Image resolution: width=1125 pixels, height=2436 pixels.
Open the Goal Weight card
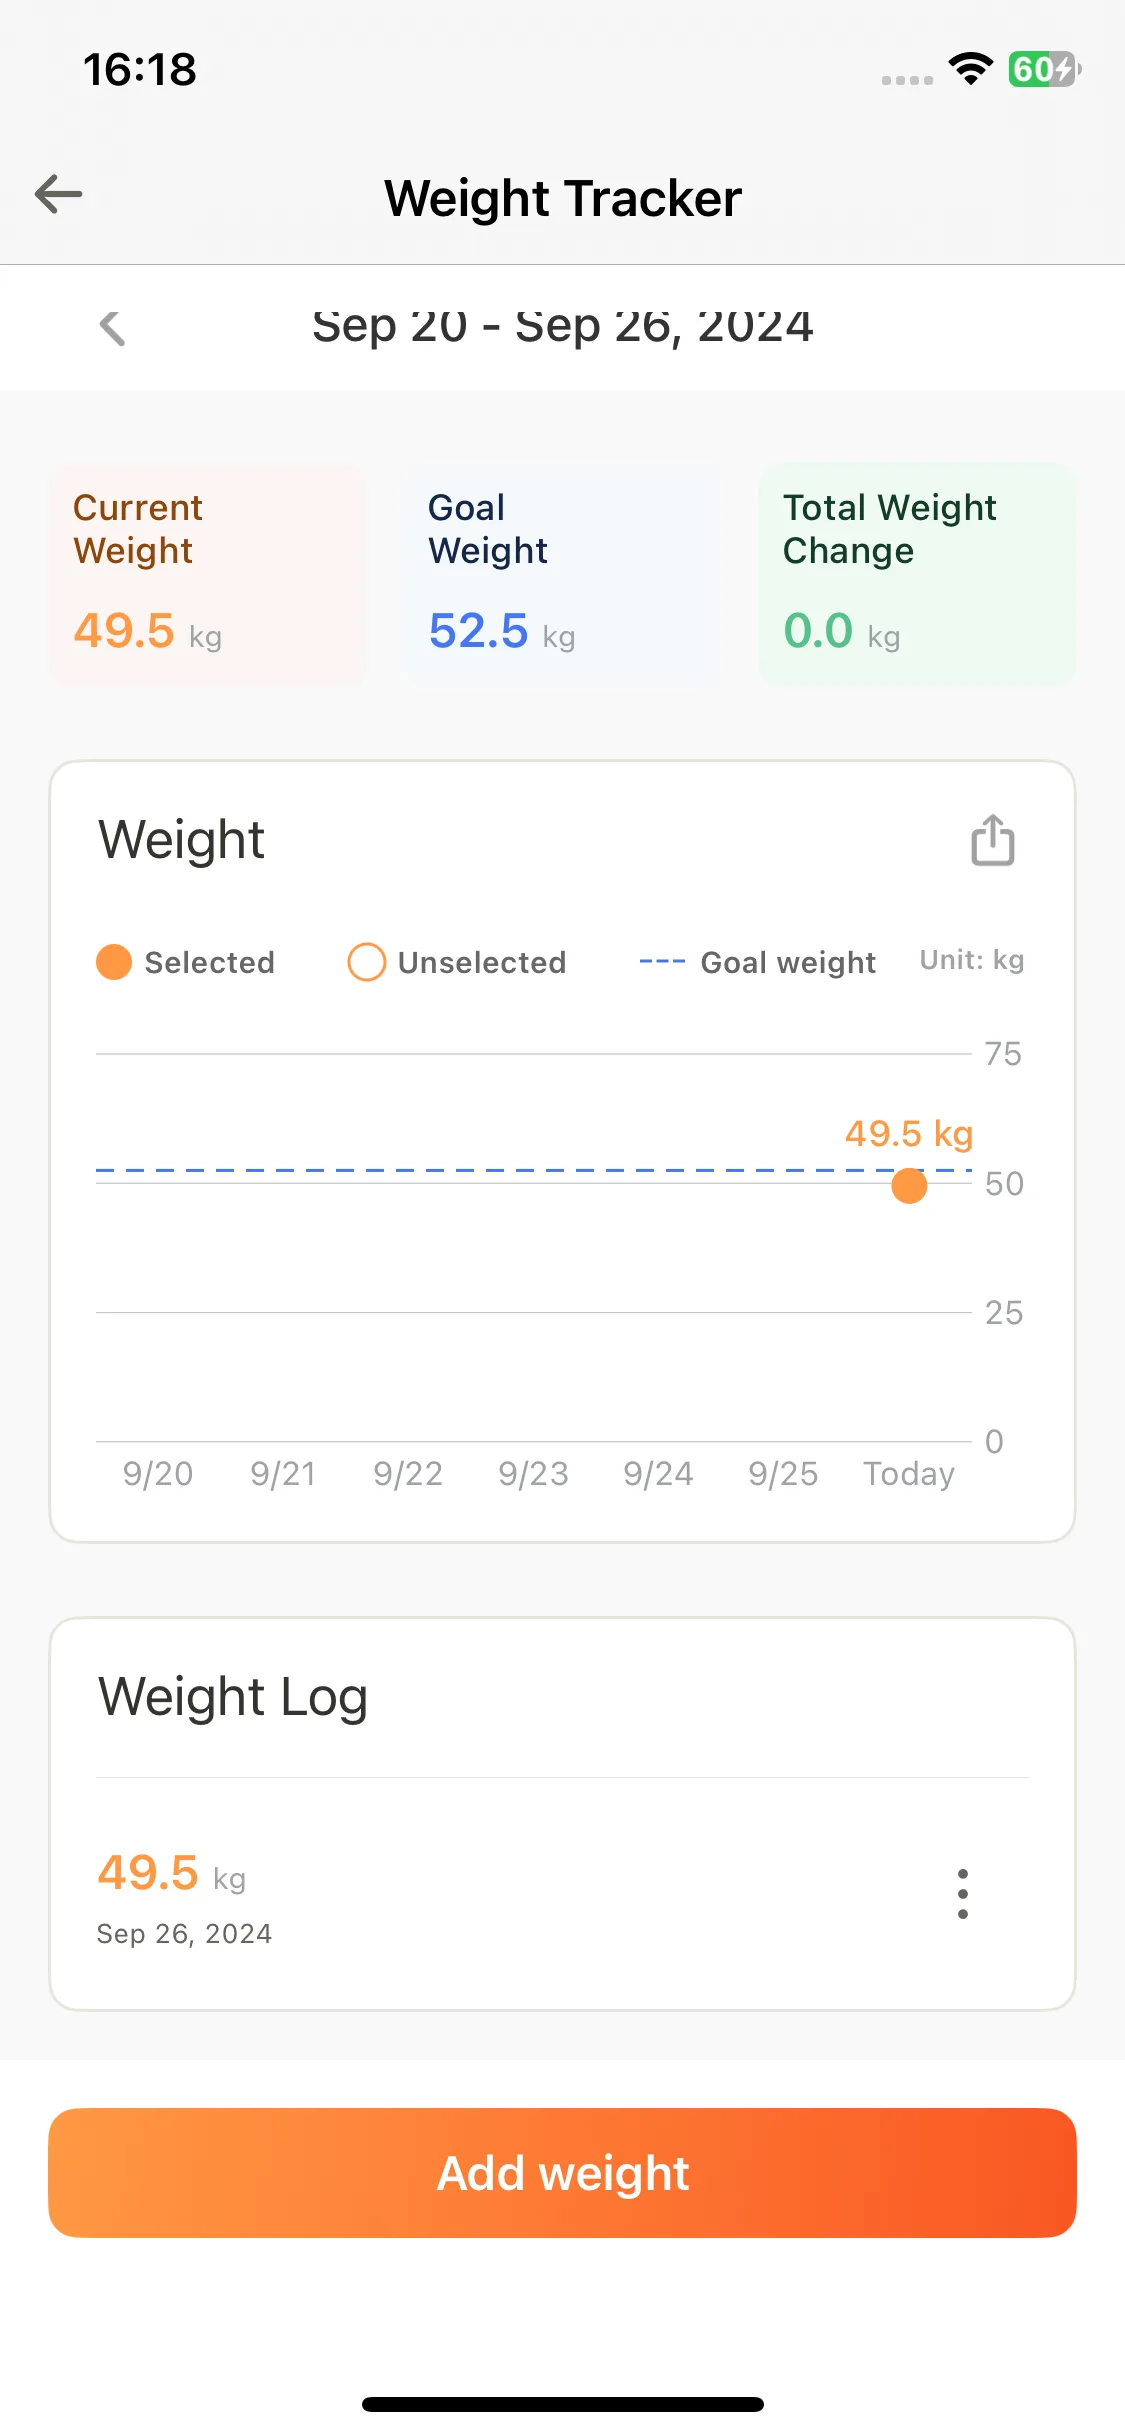click(562, 574)
